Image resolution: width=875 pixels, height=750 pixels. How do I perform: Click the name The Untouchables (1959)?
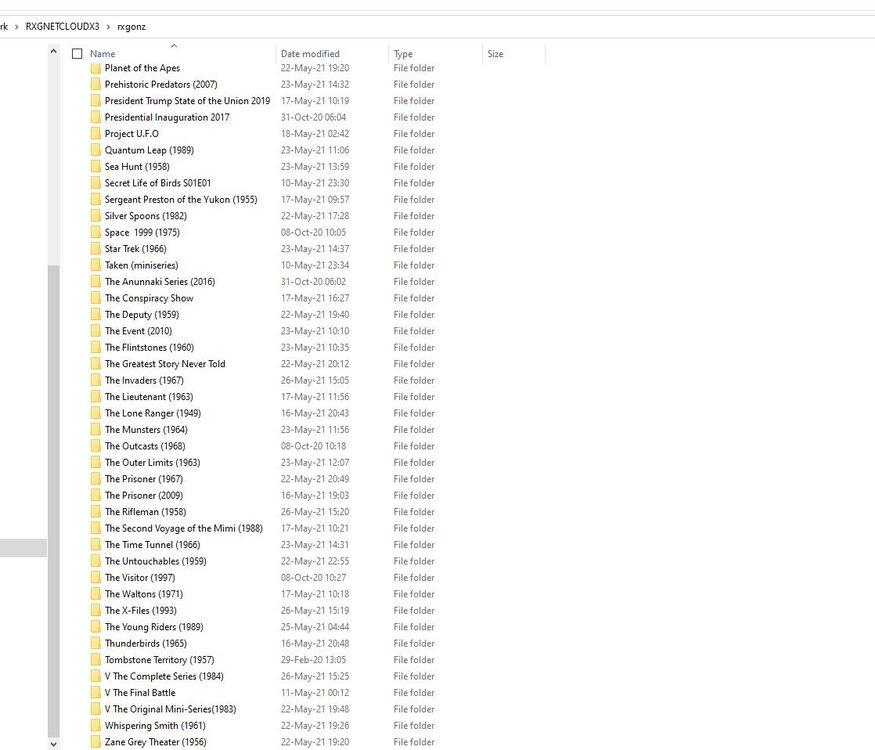[156, 561]
